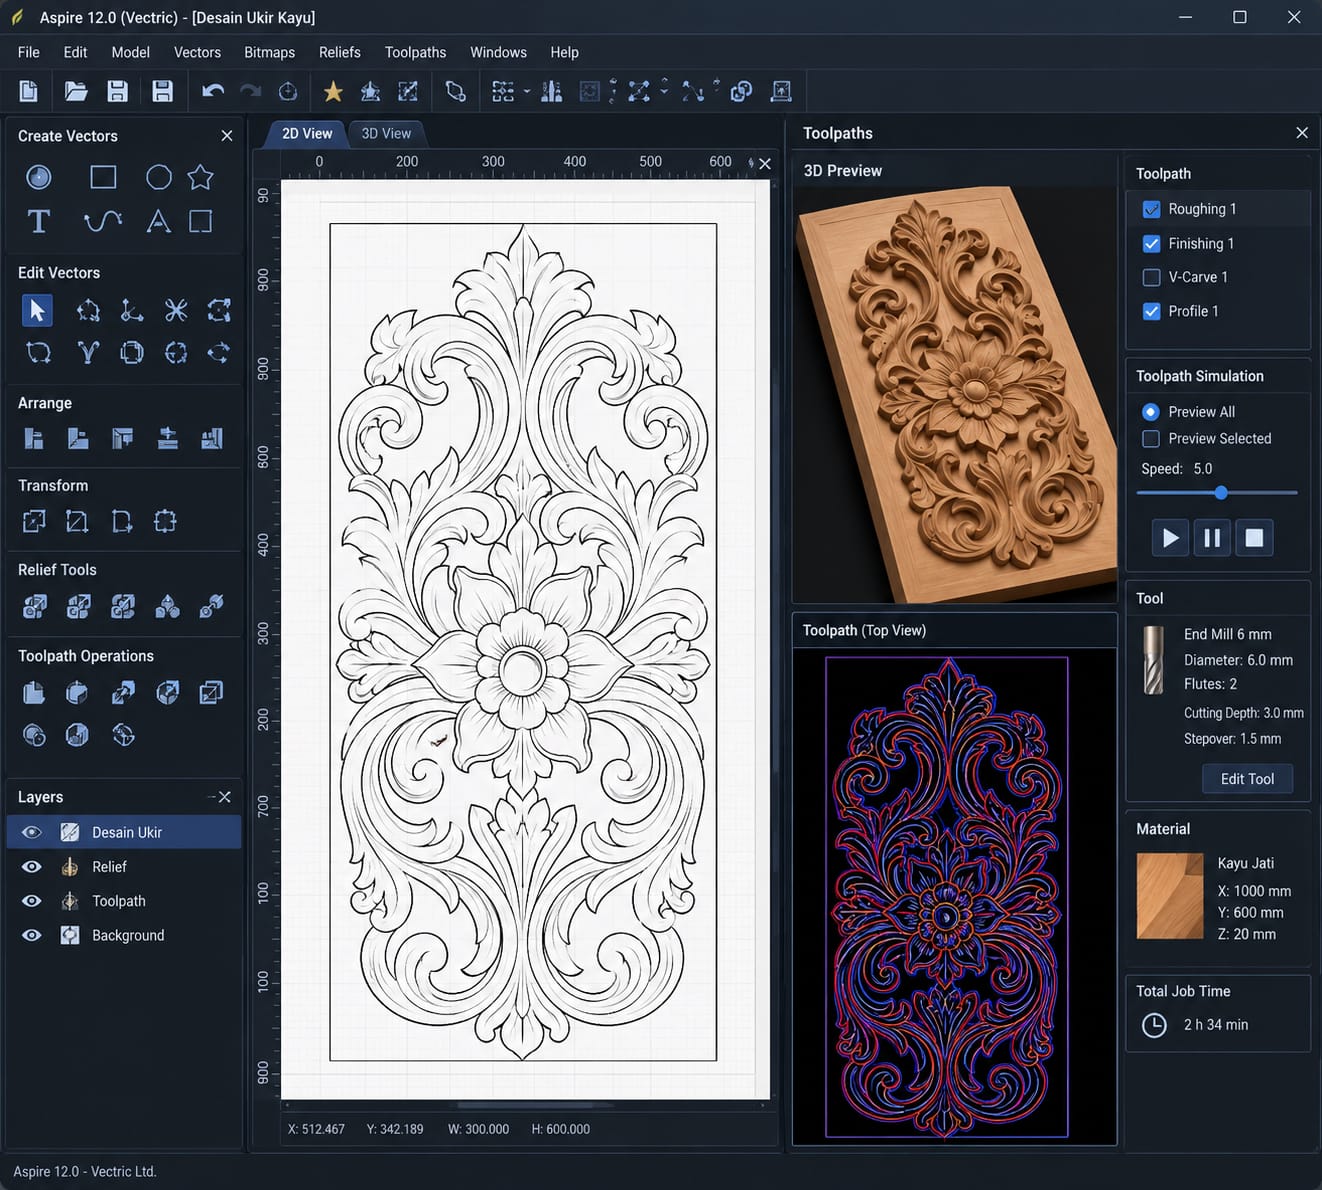Screen dimensions: 1322x1190
Task: Pause the toolpath simulation
Action: [1212, 538]
